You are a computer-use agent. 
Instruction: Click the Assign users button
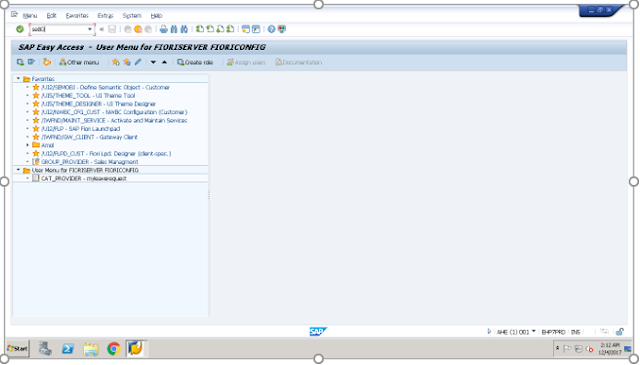[x=246, y=62]
